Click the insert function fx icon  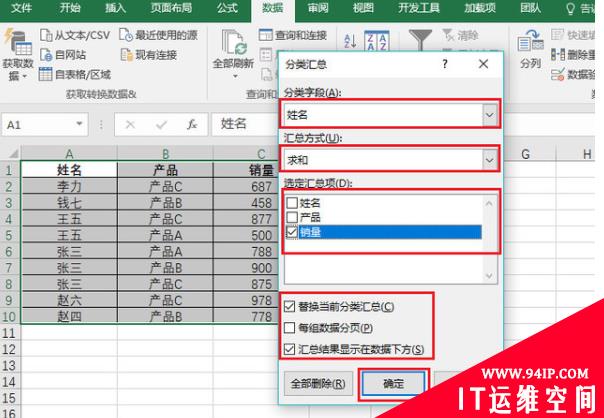[192, 124]
